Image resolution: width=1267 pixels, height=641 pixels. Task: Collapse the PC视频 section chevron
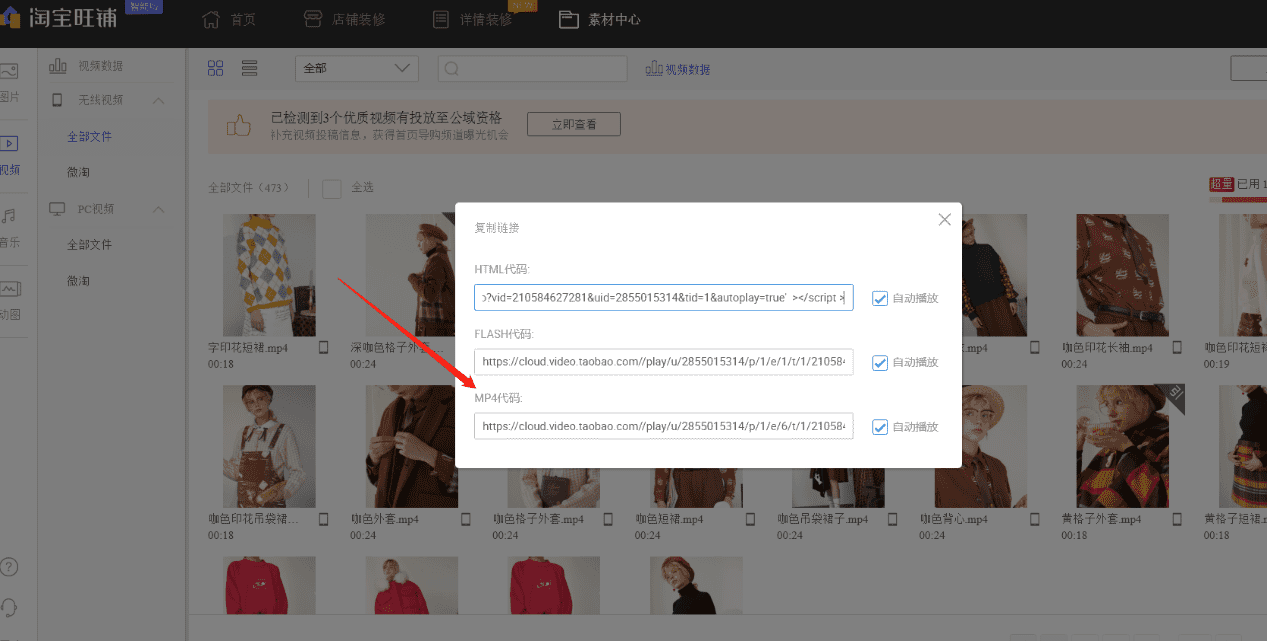159,209
